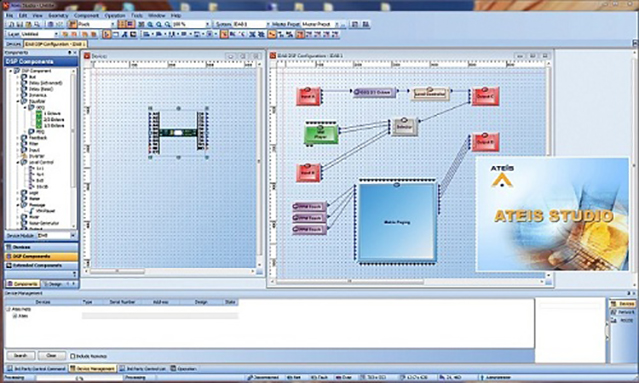Click the Level Control block on canvas
Screen dimensions: 639x383
430,94
